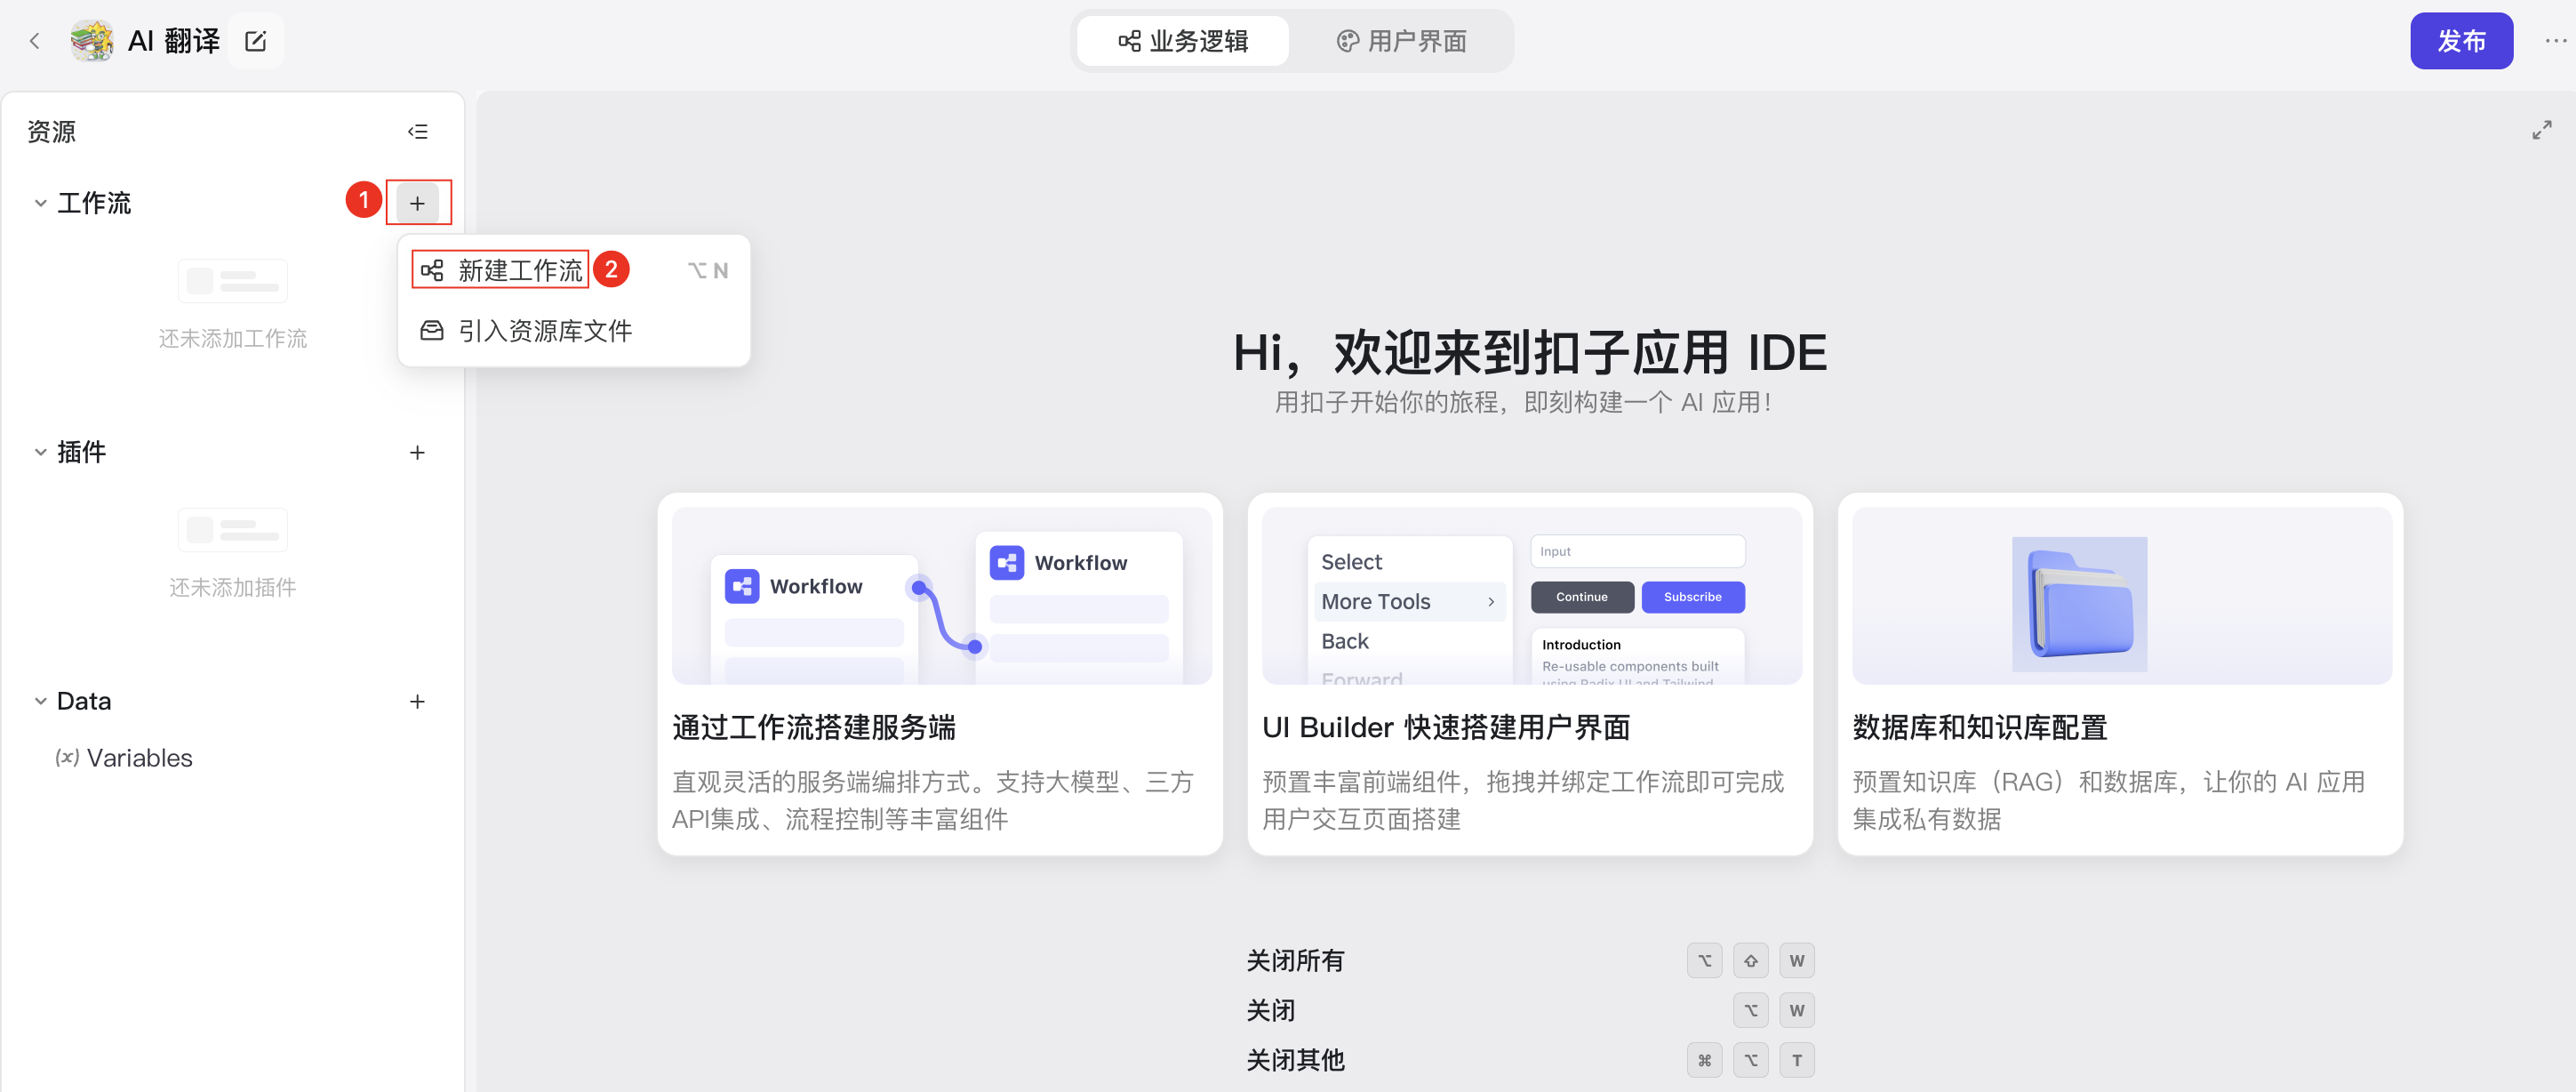Open the three-dot more options menu

[2555, 41]
